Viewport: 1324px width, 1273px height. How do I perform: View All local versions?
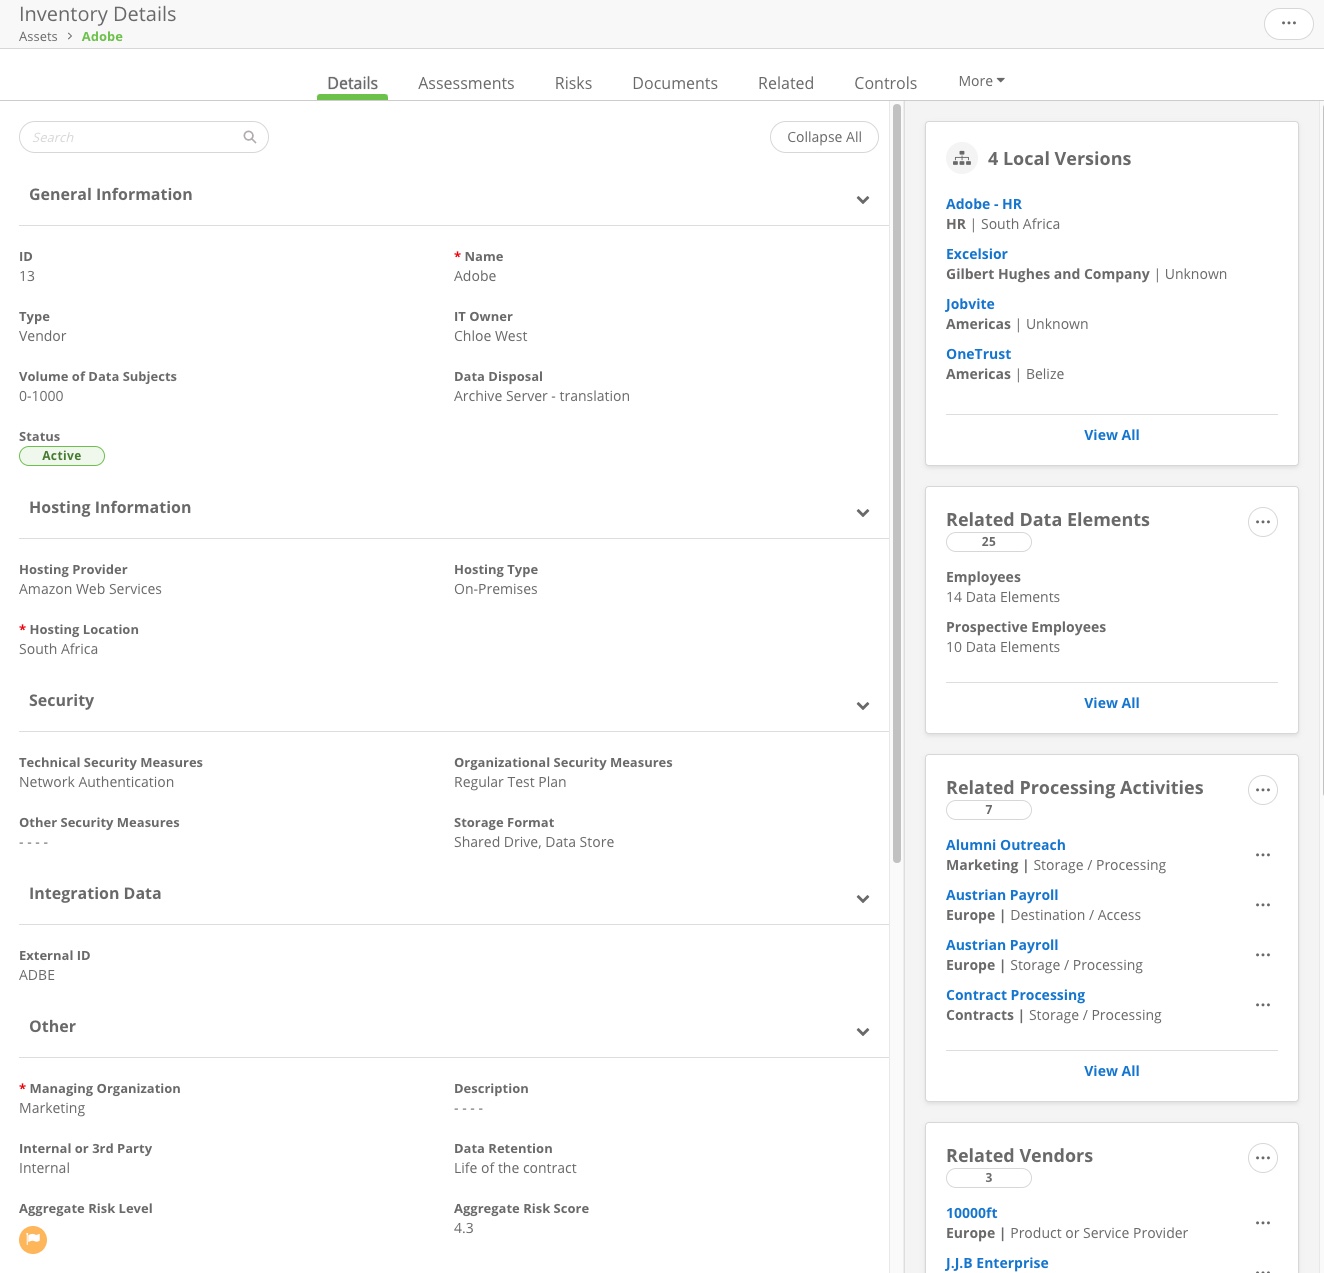(x=1111, y=434)
